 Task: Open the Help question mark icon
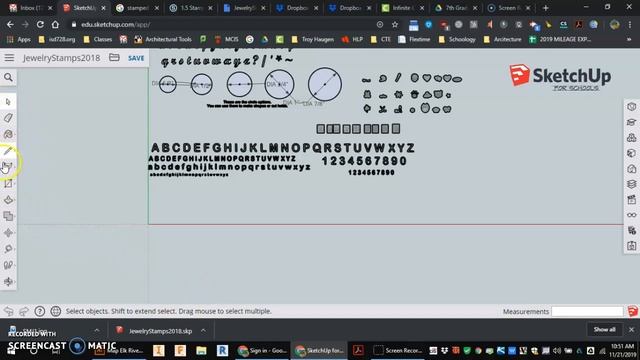pos(40,311)
